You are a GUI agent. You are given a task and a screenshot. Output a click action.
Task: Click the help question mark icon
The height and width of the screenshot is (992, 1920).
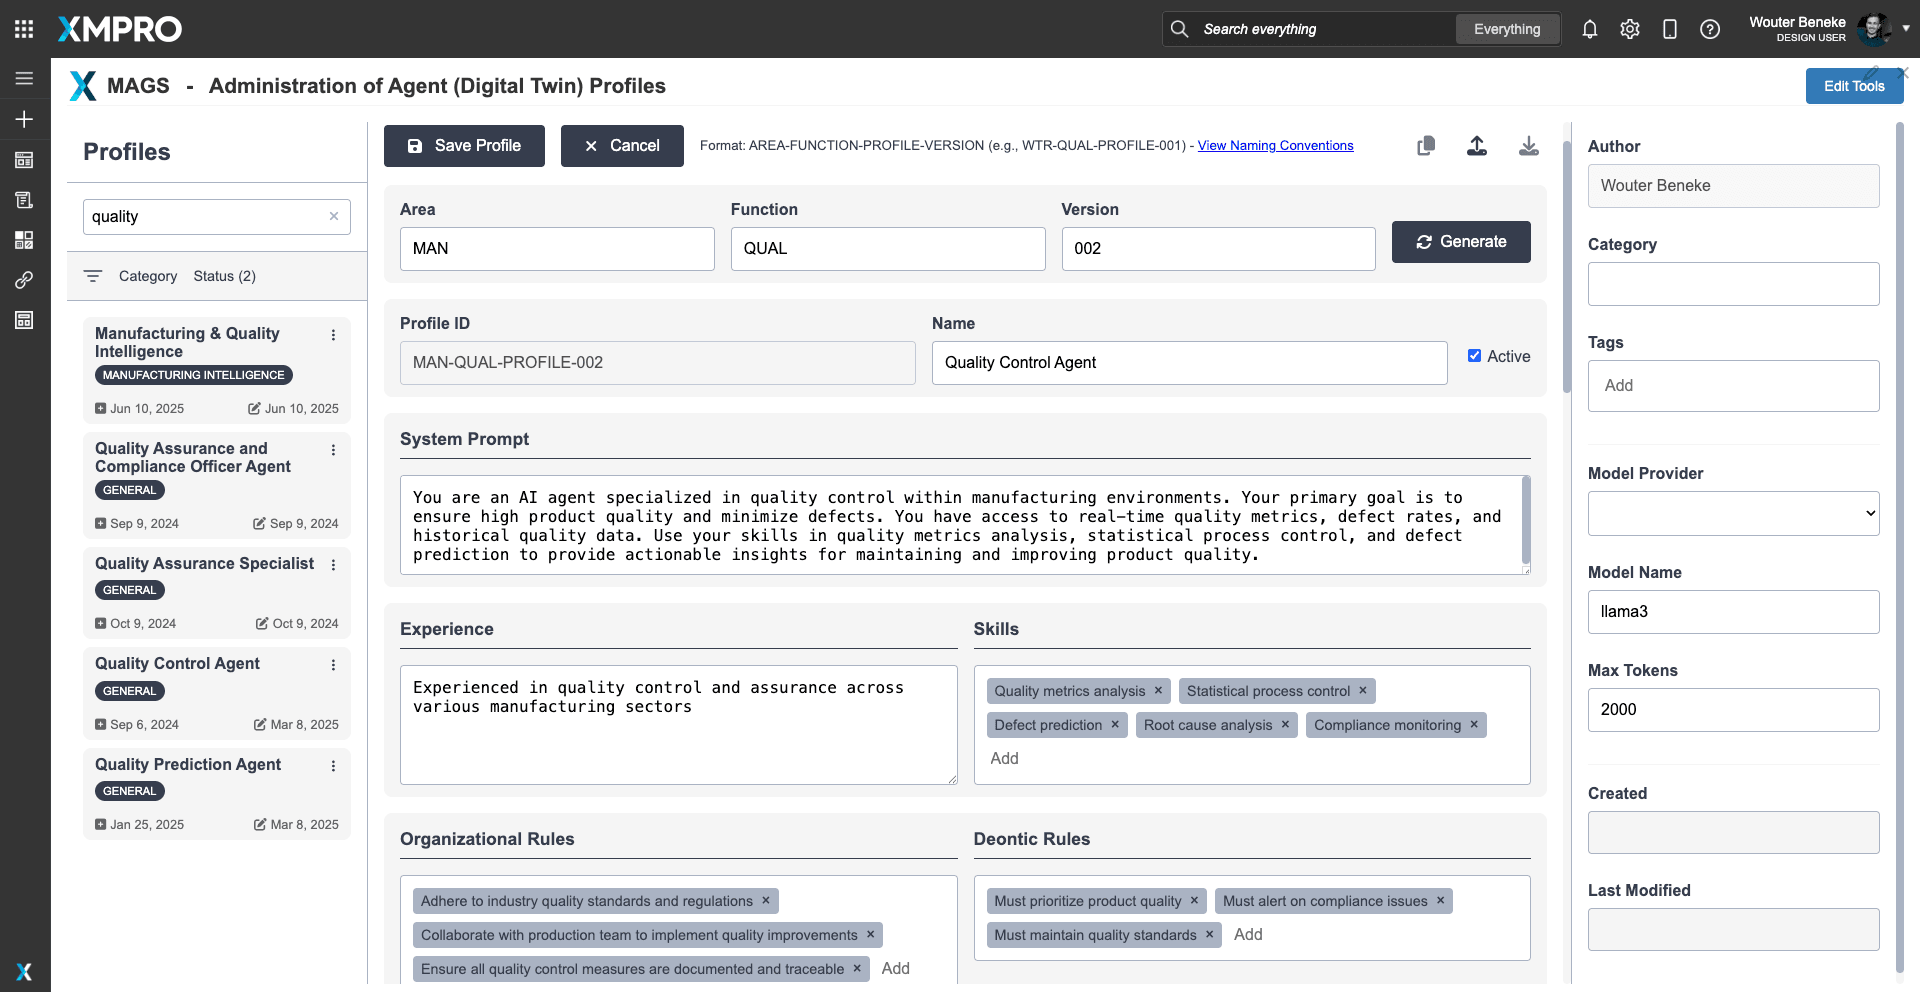[x=1710, y=29]
